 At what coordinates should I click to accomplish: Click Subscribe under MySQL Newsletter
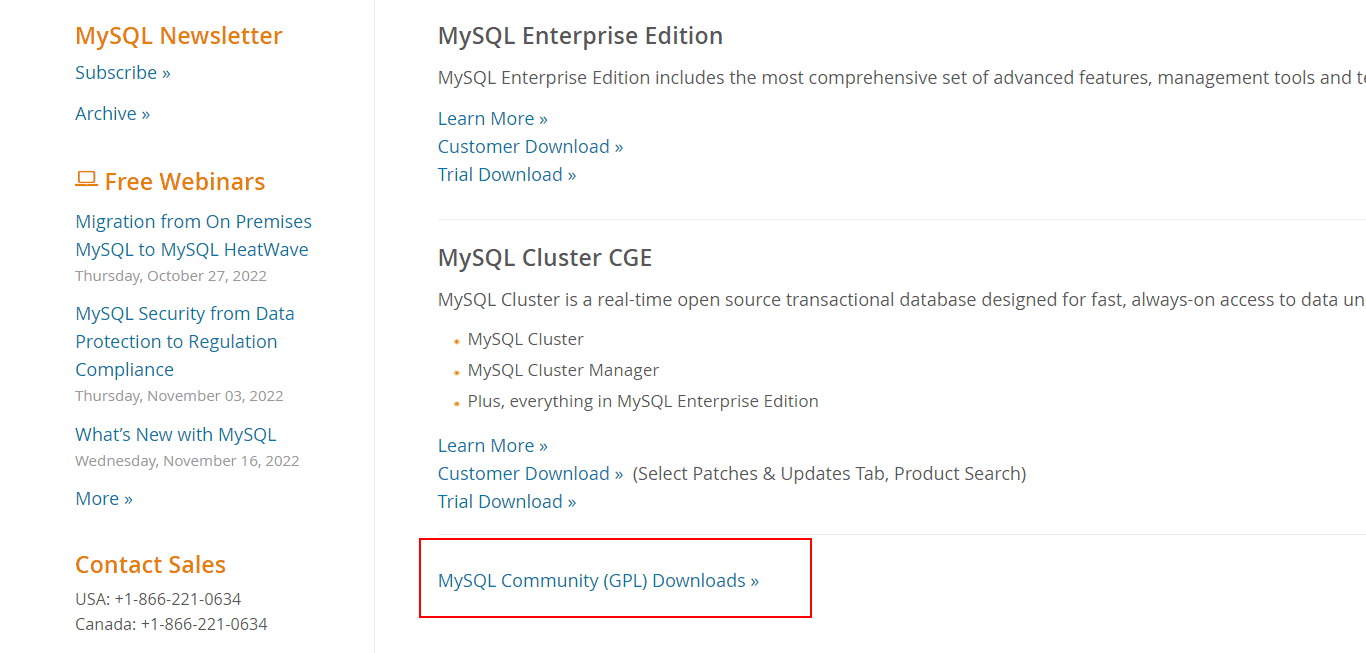point(122,72)
